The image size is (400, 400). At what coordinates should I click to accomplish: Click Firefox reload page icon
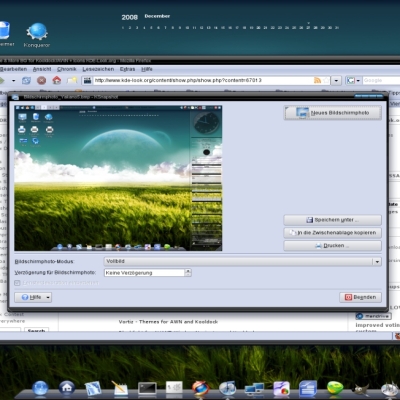[x=26, y=80]
